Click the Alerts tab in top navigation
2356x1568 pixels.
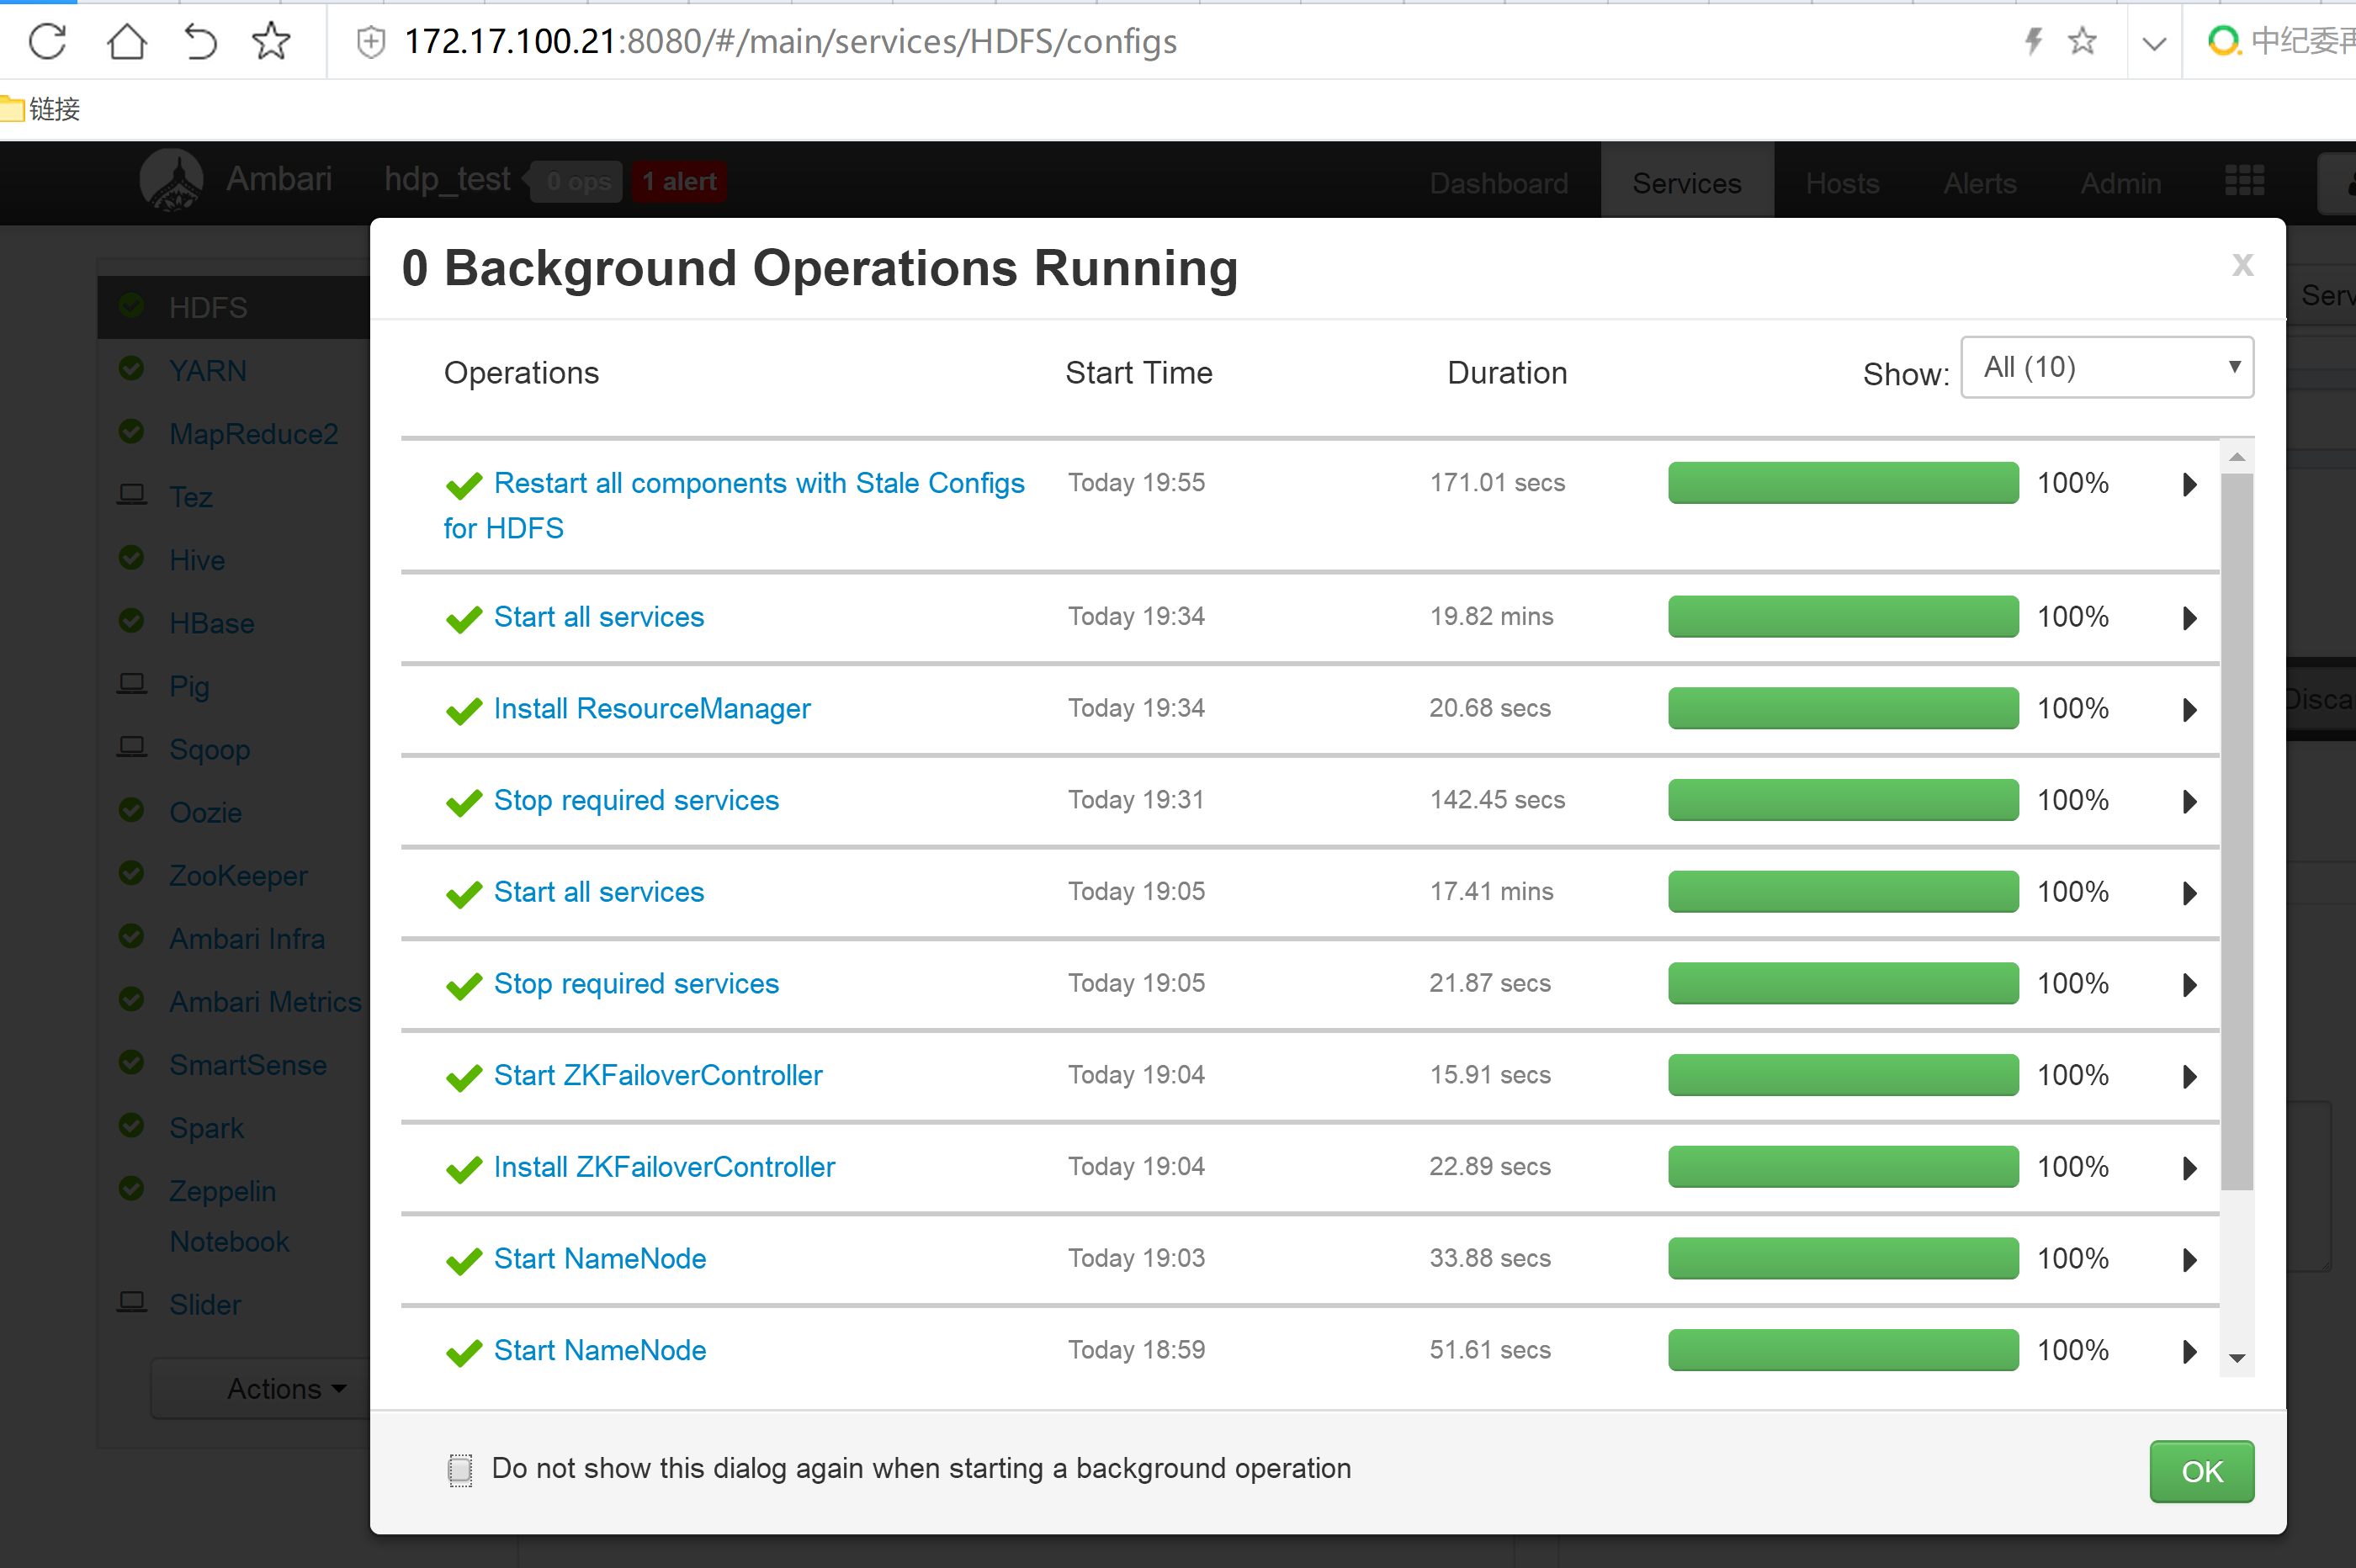click(1978, 180)
